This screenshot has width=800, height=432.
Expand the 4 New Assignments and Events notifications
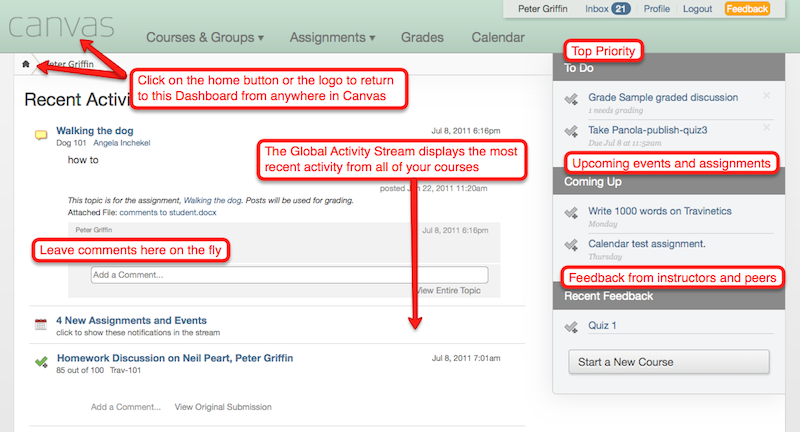pos(131,320)
